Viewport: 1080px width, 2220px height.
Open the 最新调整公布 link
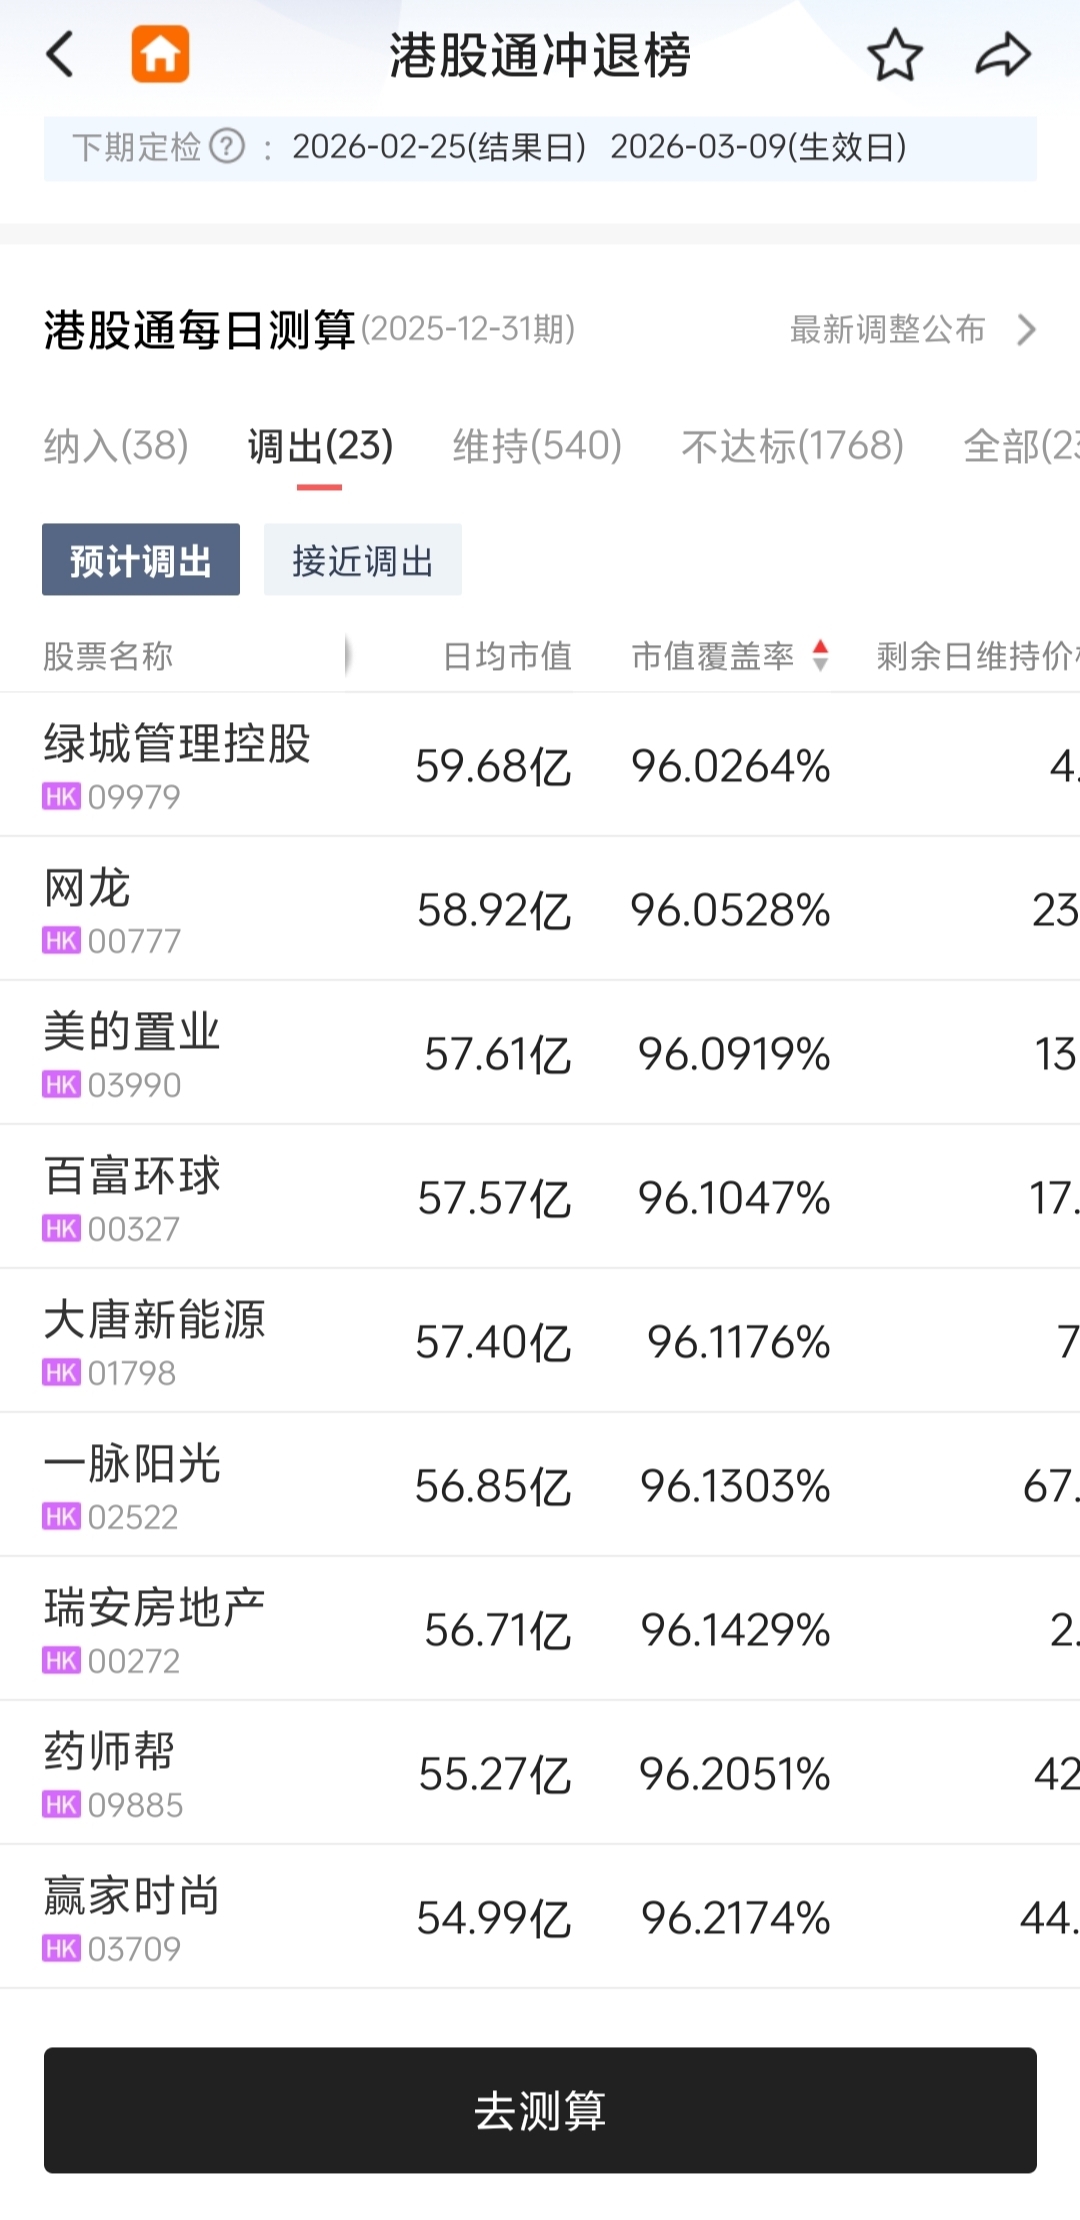pos(887,329)
